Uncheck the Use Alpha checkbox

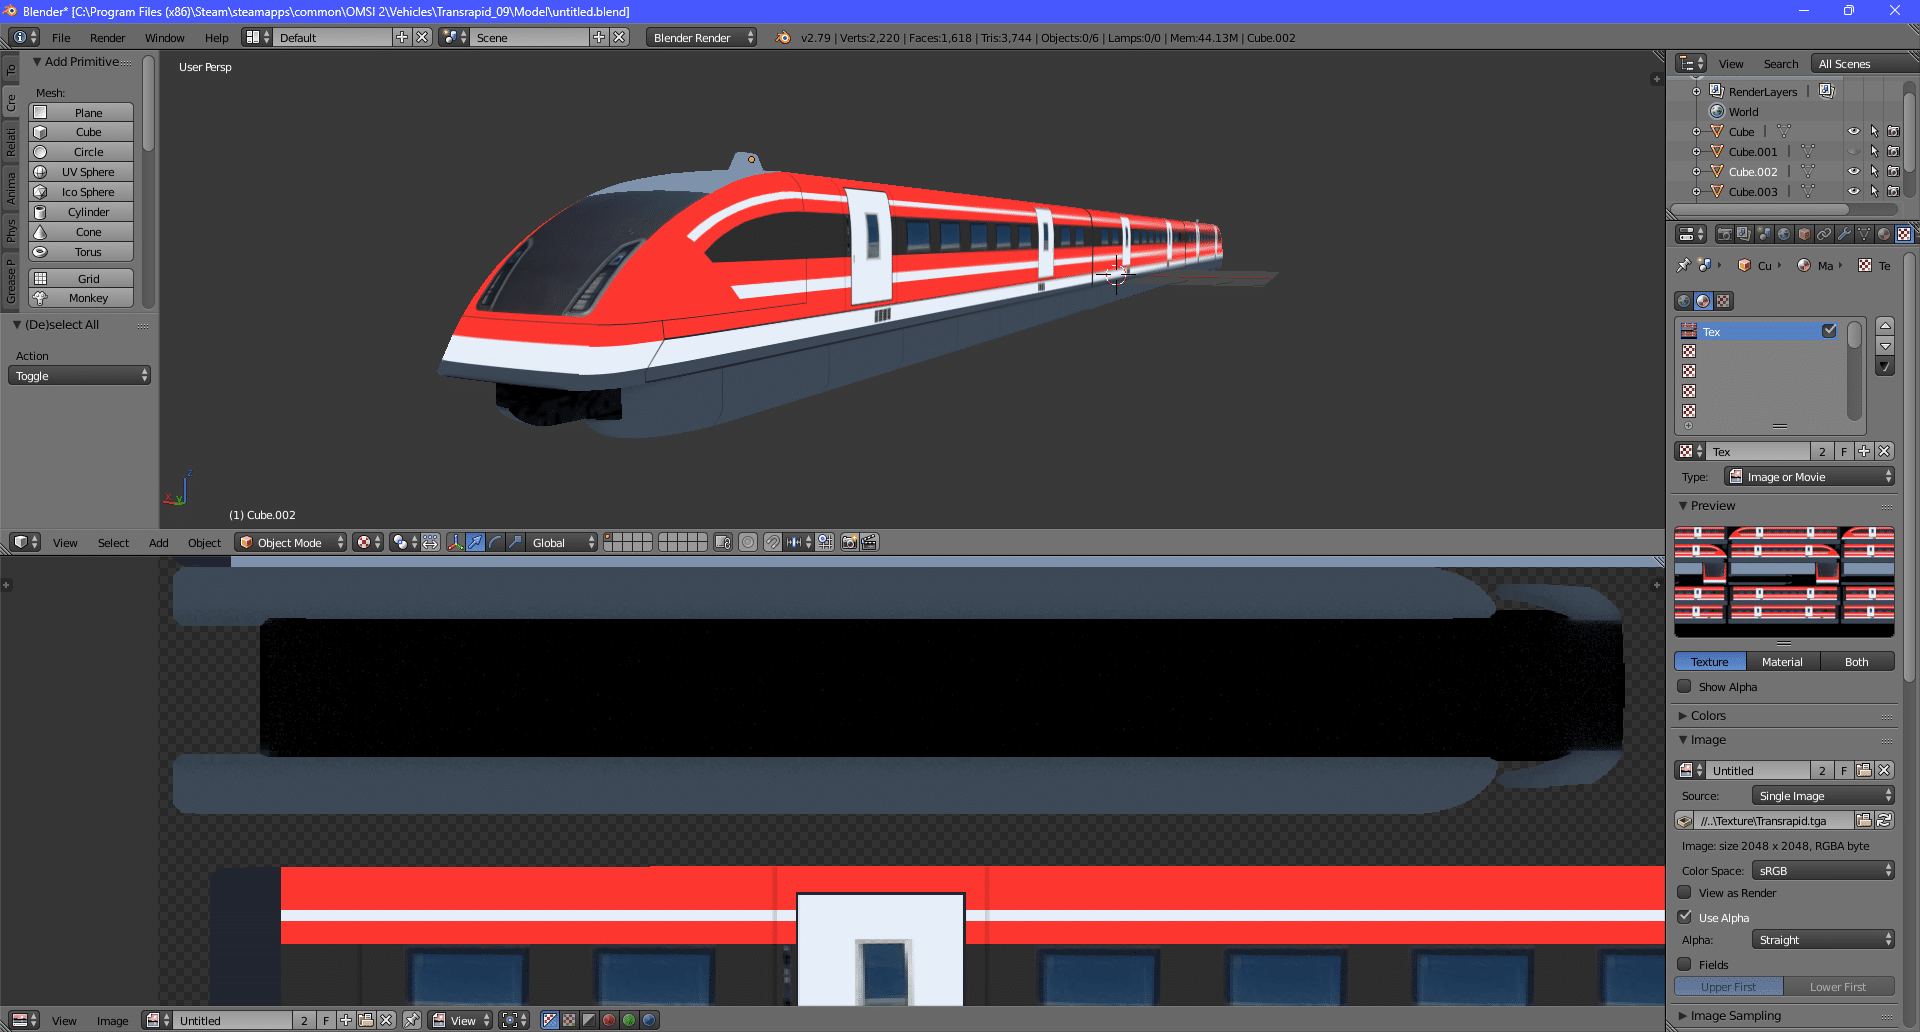pyautogui.click(x=1685, y=917)
